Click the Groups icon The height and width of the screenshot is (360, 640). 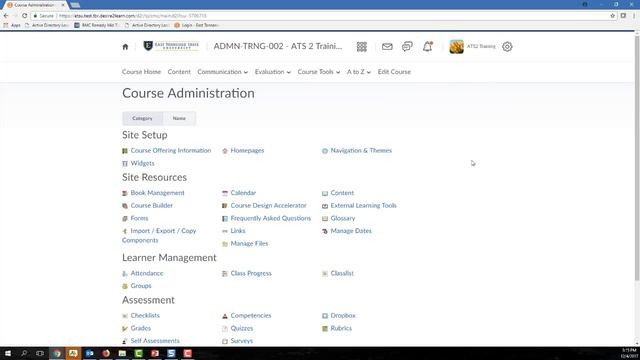pos(125,286)
